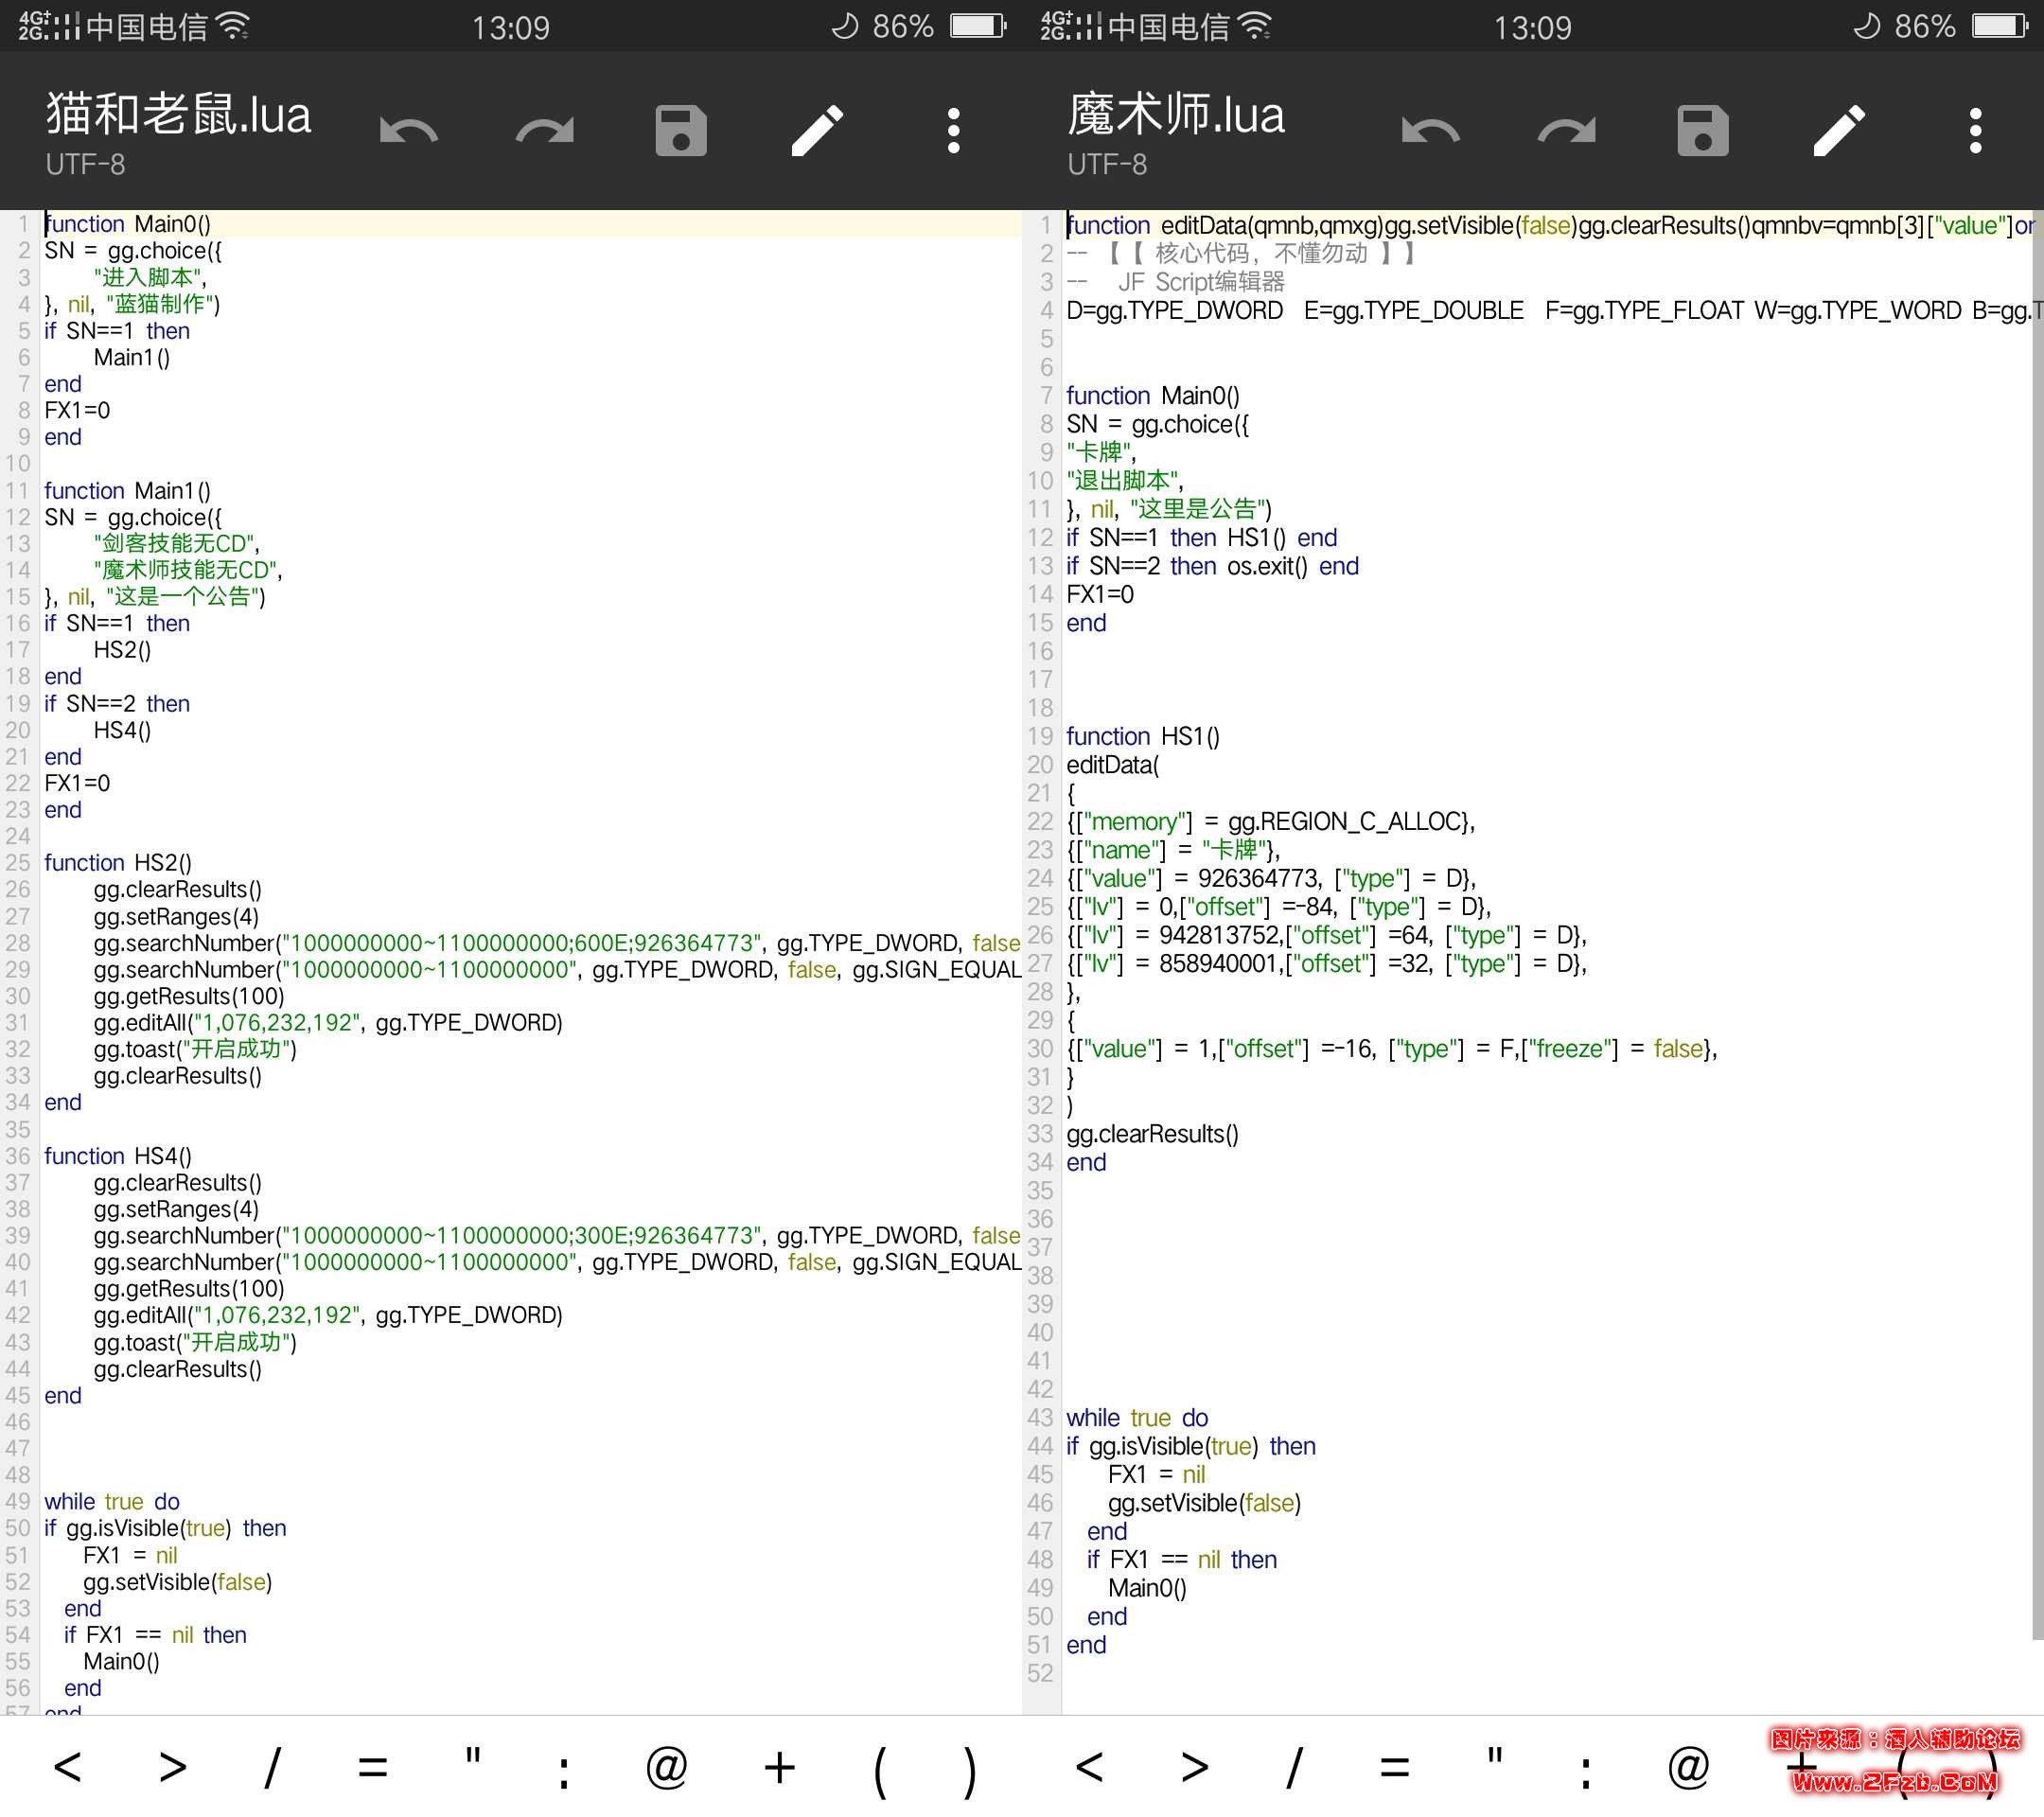Insert the ( symbol in left editor
The height and width of the screenshot is (1817, 2044).
pyautogui.click(x=880, y=1773)
